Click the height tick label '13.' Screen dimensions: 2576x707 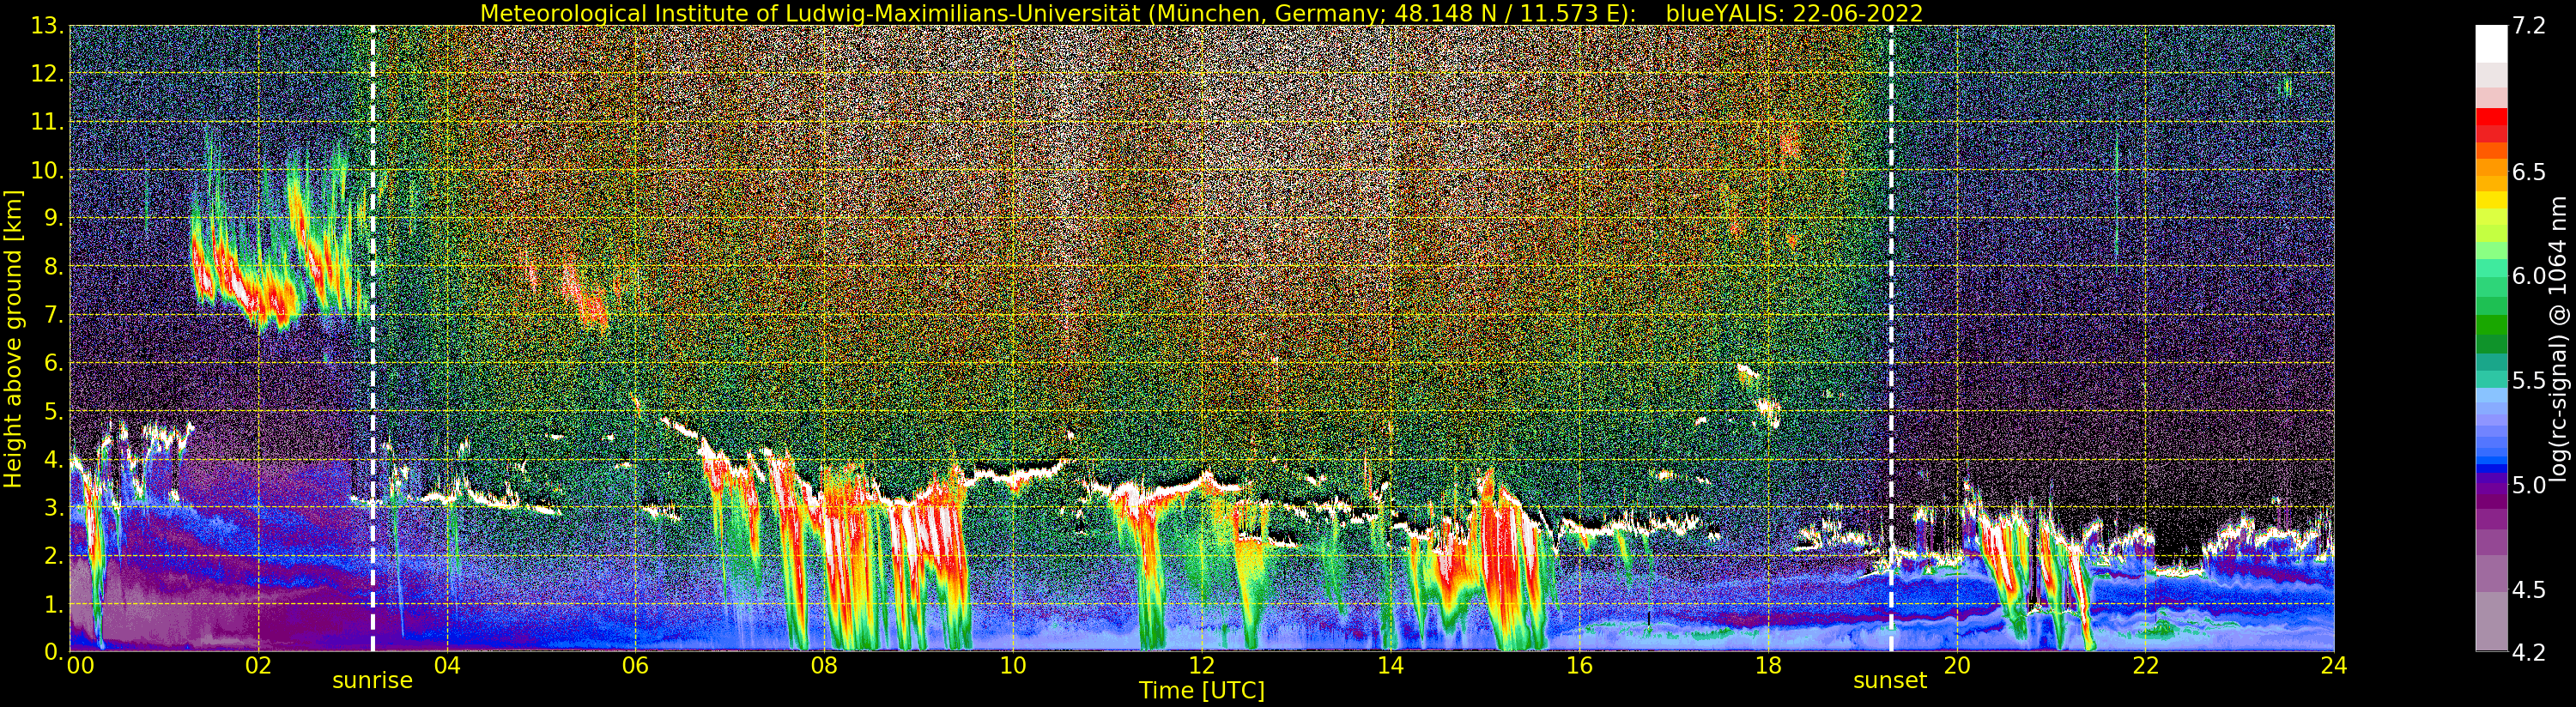[46, 26]
